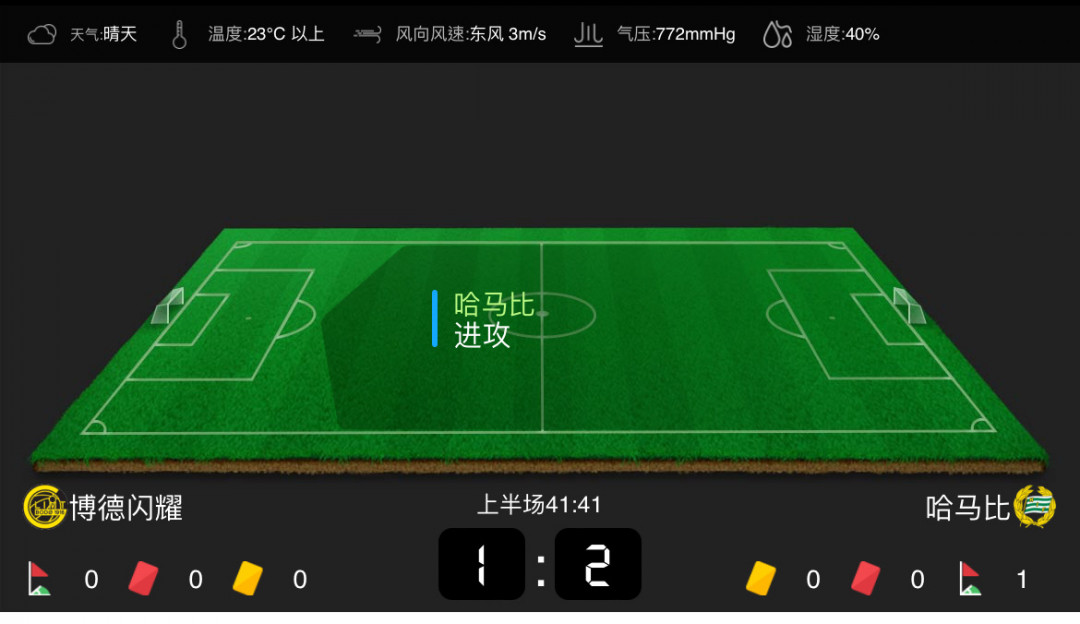Click the thermometer temperature icon
The image size is (1080, 624).
179,34
